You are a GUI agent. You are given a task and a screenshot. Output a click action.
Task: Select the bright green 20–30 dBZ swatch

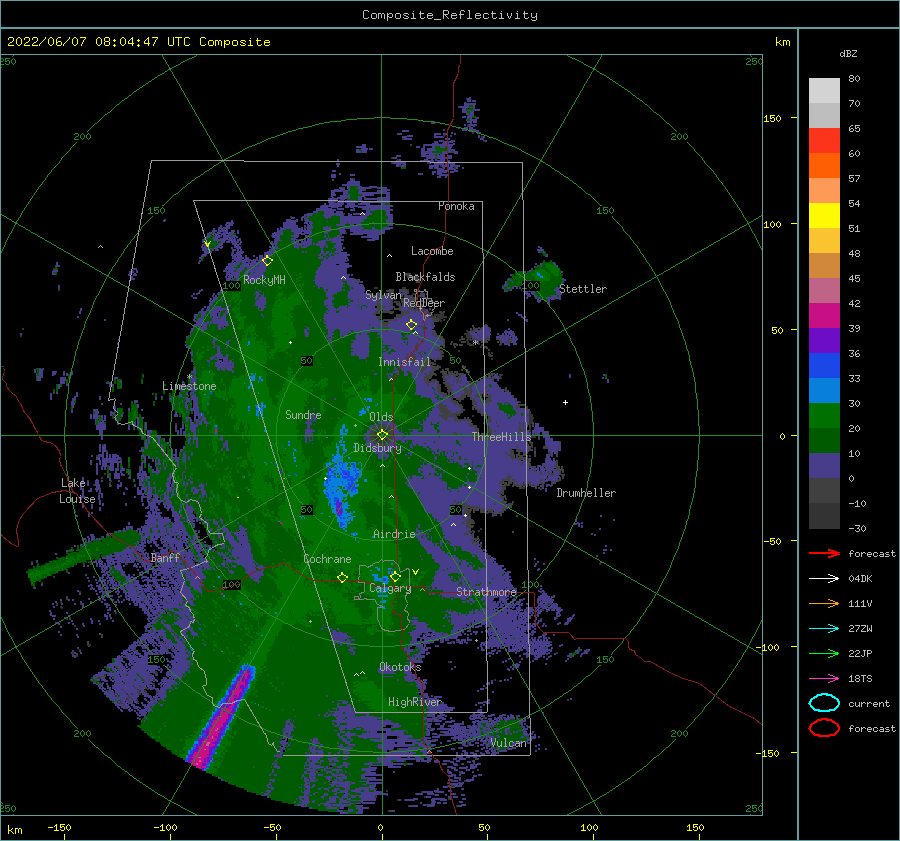(x=824, y=416)
